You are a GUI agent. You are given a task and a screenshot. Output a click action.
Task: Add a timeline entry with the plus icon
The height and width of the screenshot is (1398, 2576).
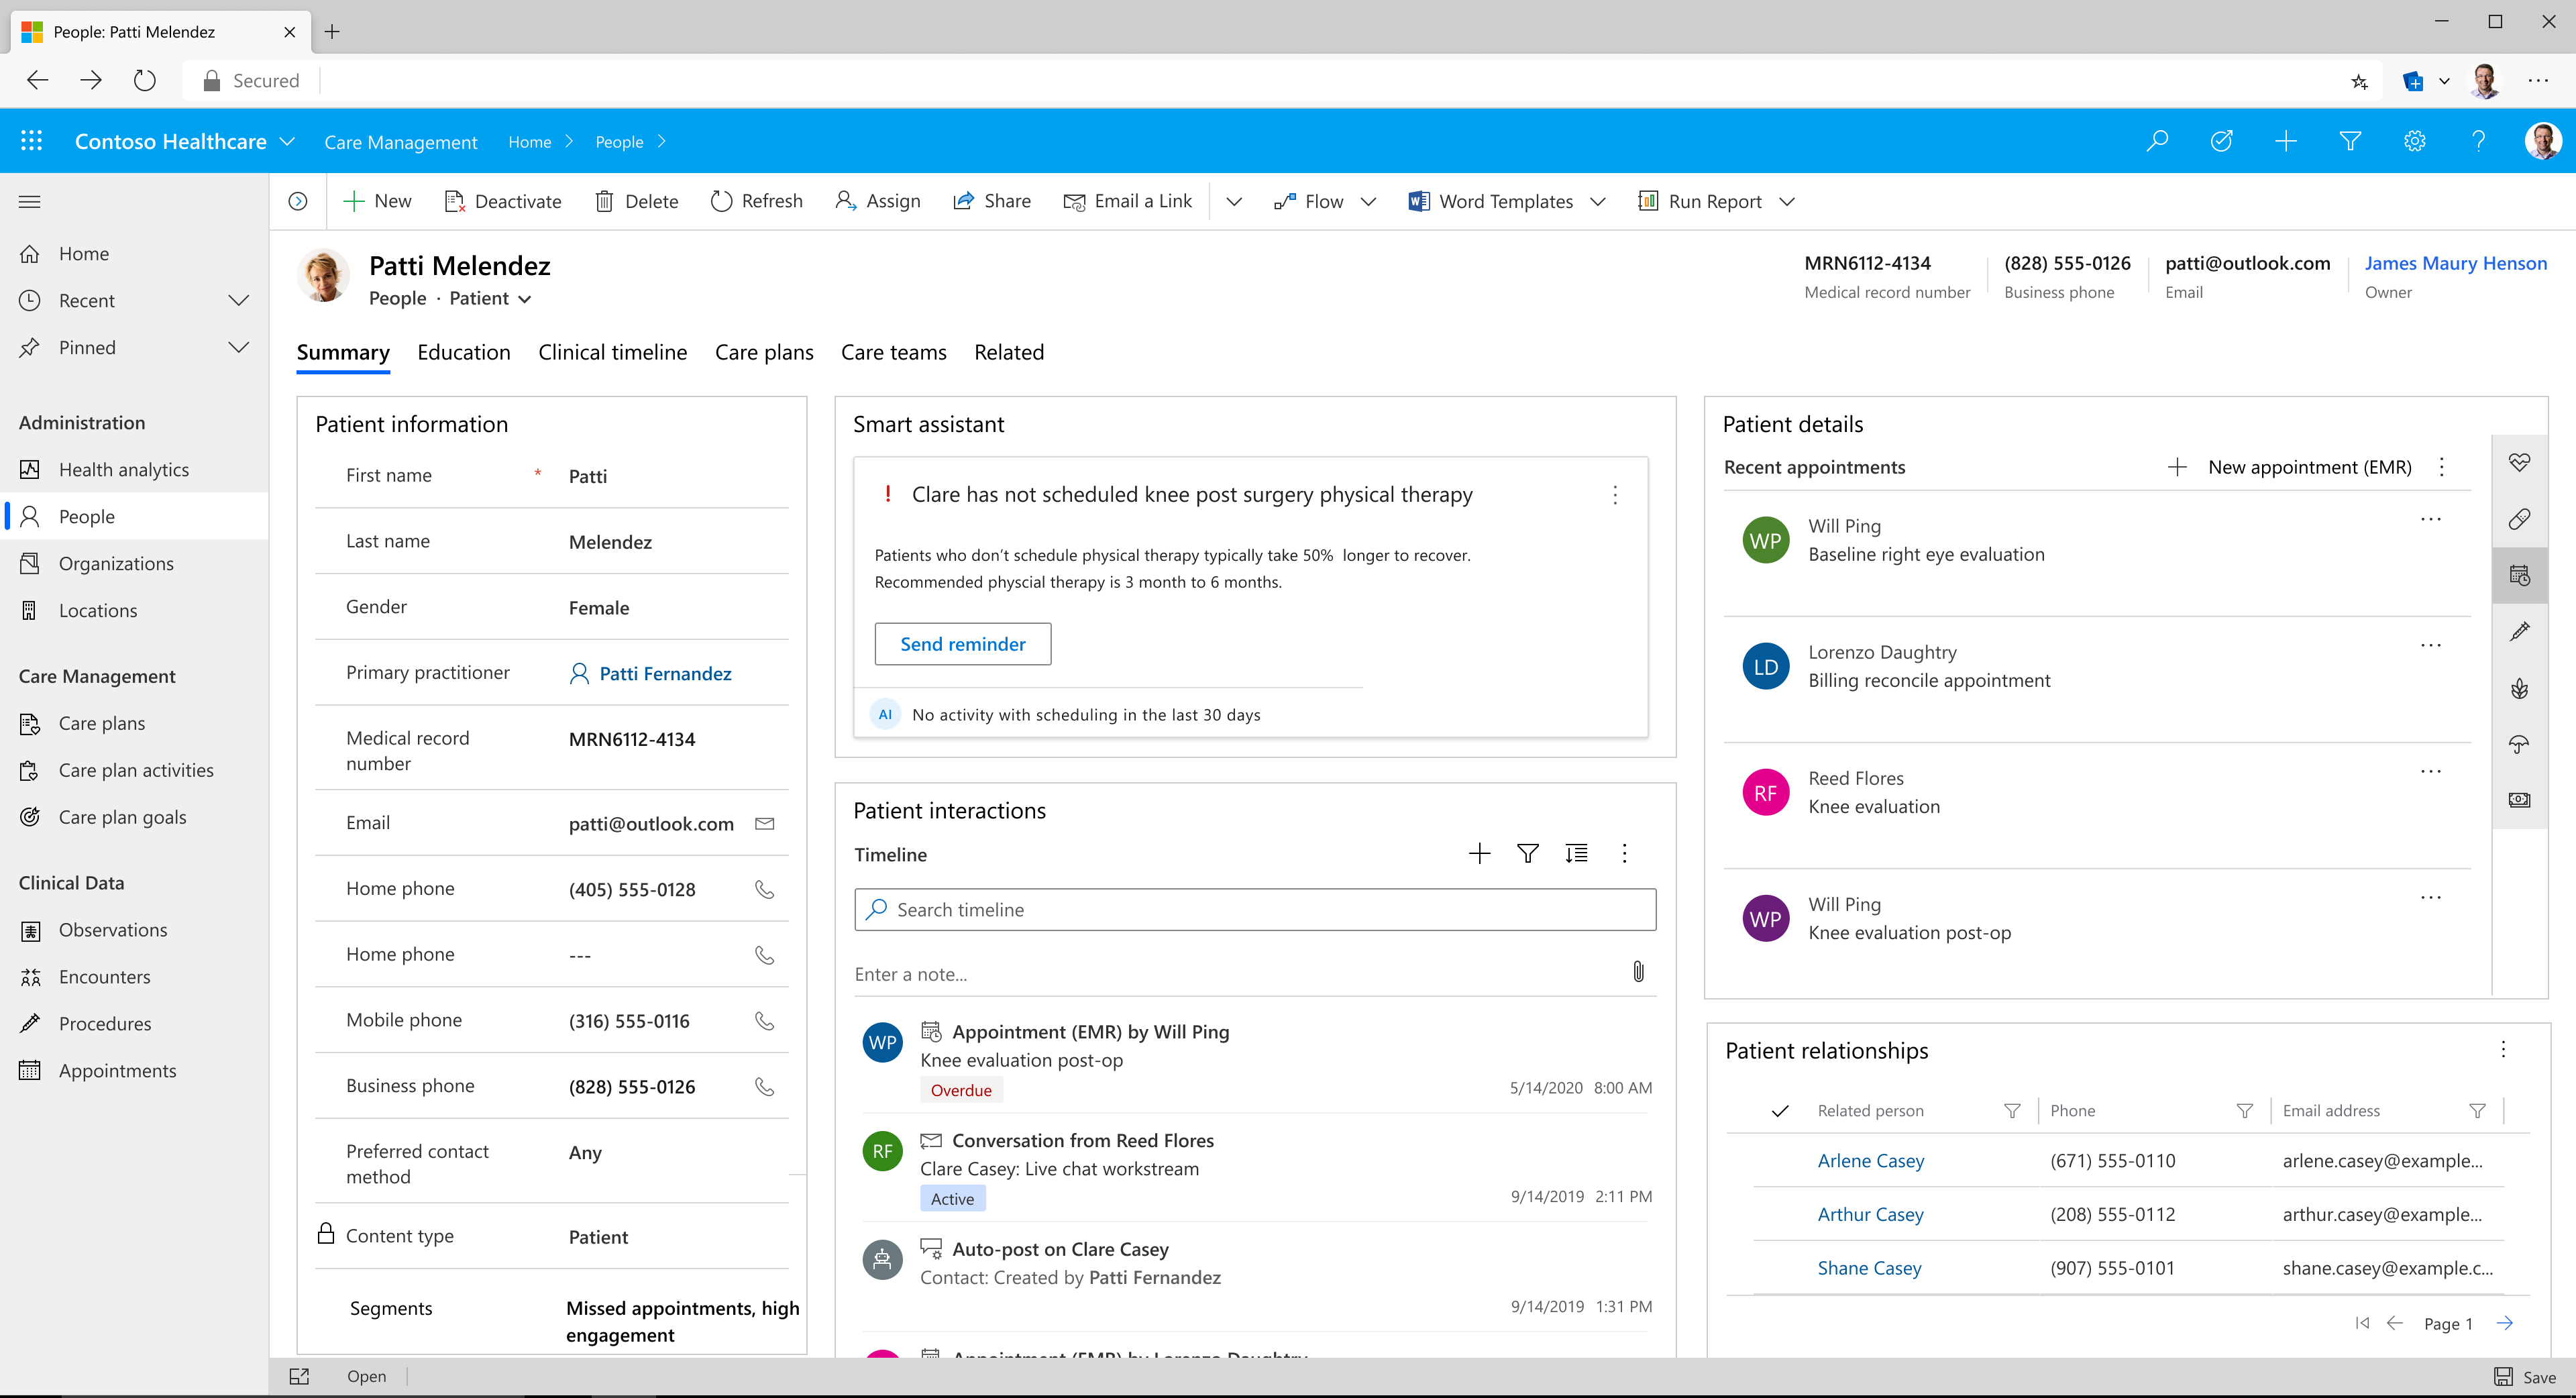point(1480,854)
